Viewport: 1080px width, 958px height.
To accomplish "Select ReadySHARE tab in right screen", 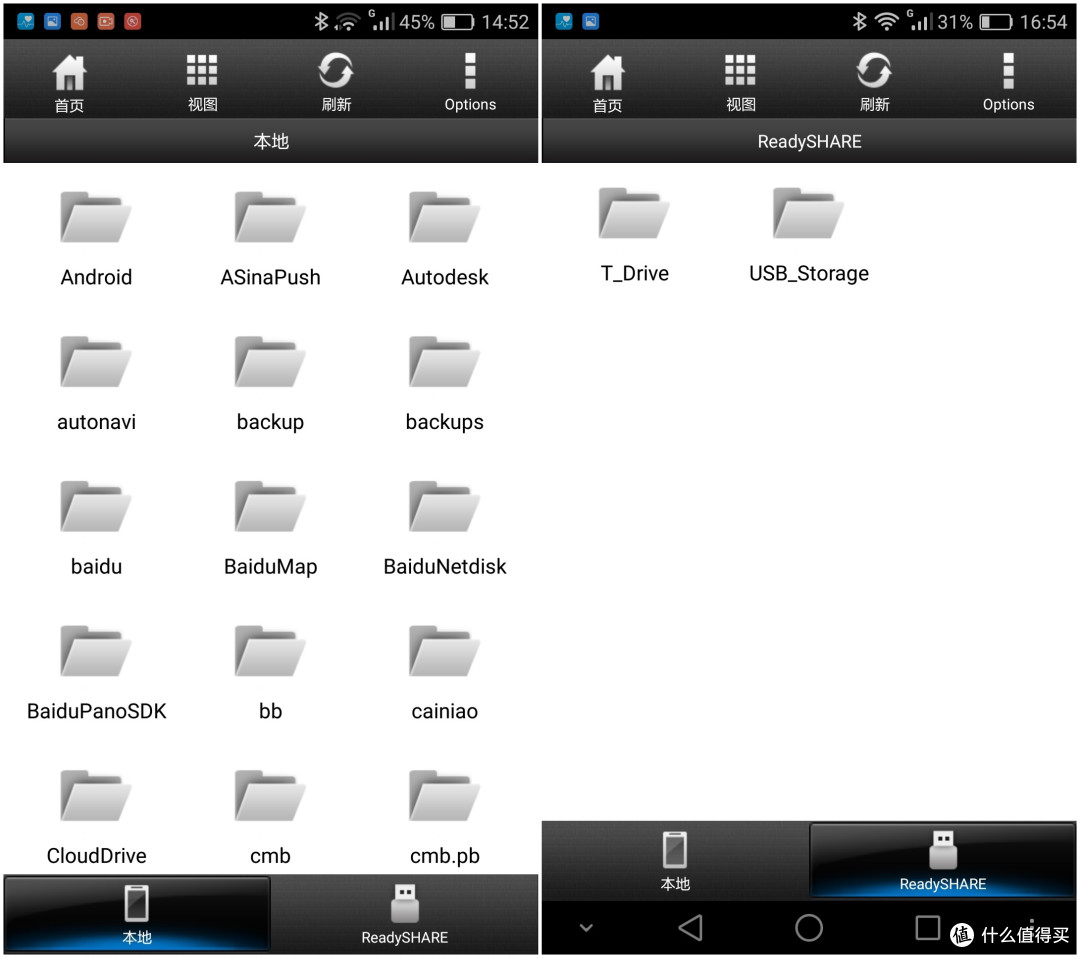I will [943, 861].
